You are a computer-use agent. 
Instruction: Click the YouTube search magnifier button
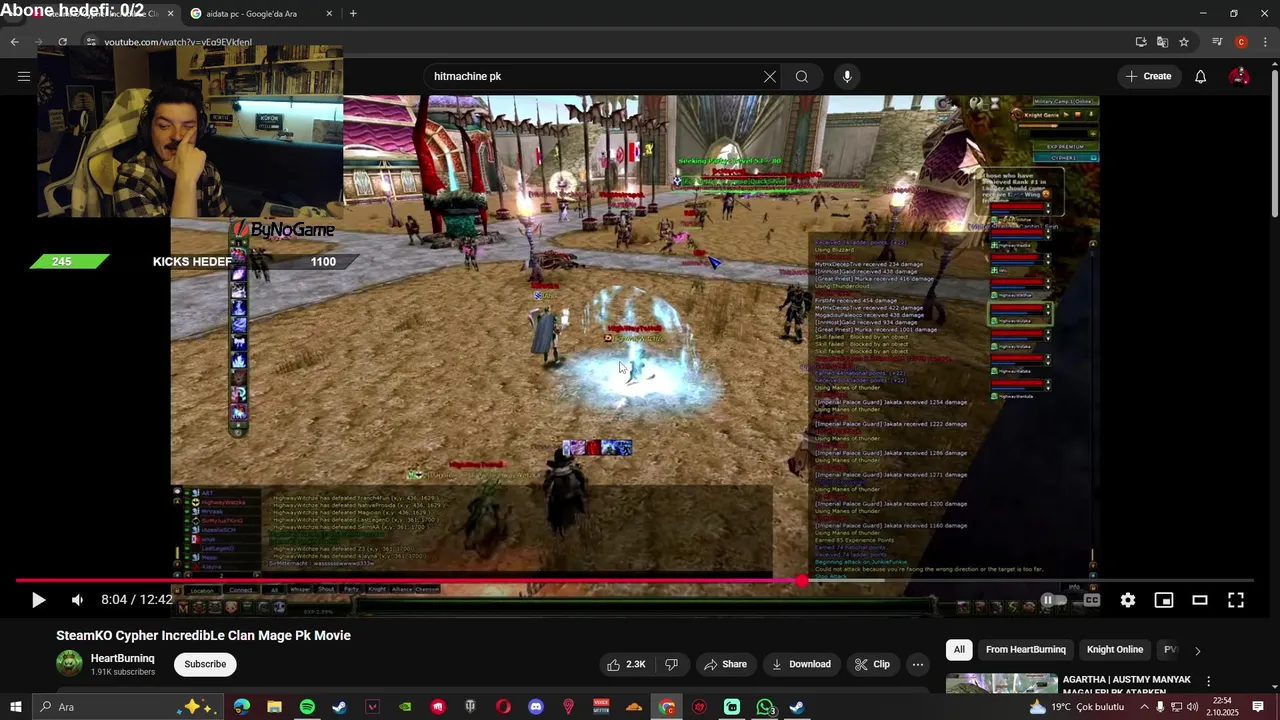(802, 76)
